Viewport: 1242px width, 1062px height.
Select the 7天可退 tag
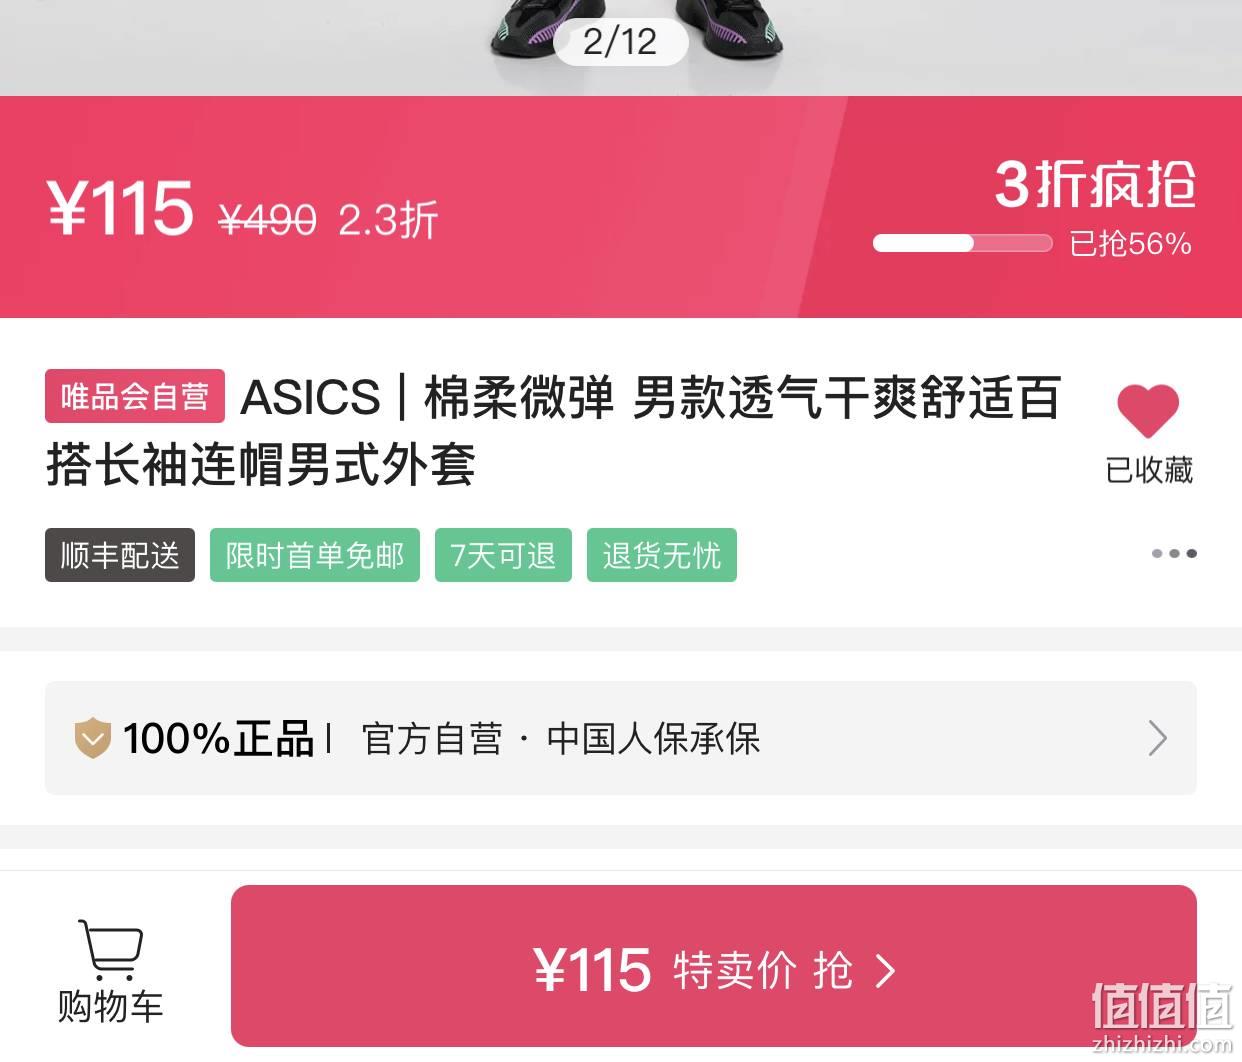pyautogui.click(x=503, y=555)
